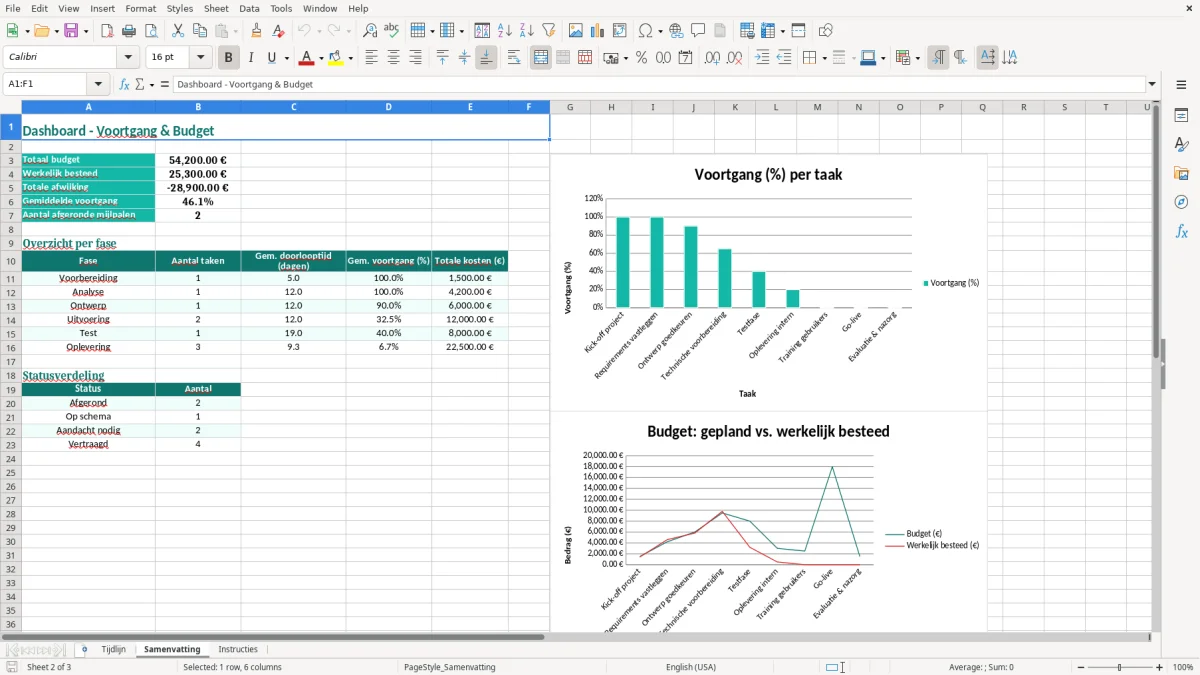Activate the Clone Formatting paintbrush
Viewport: 1200px width, 675px height.
[x=256, y=31]
